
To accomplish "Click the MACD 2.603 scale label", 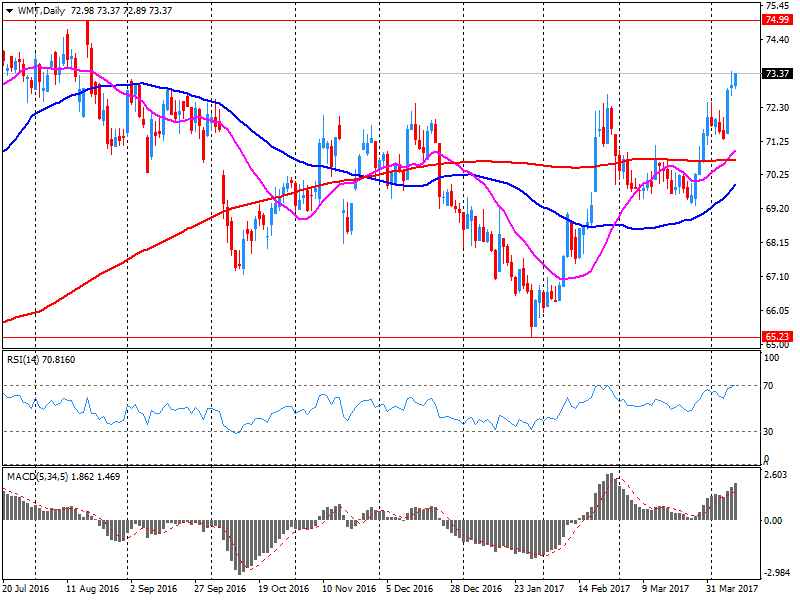I will point(776,474).
